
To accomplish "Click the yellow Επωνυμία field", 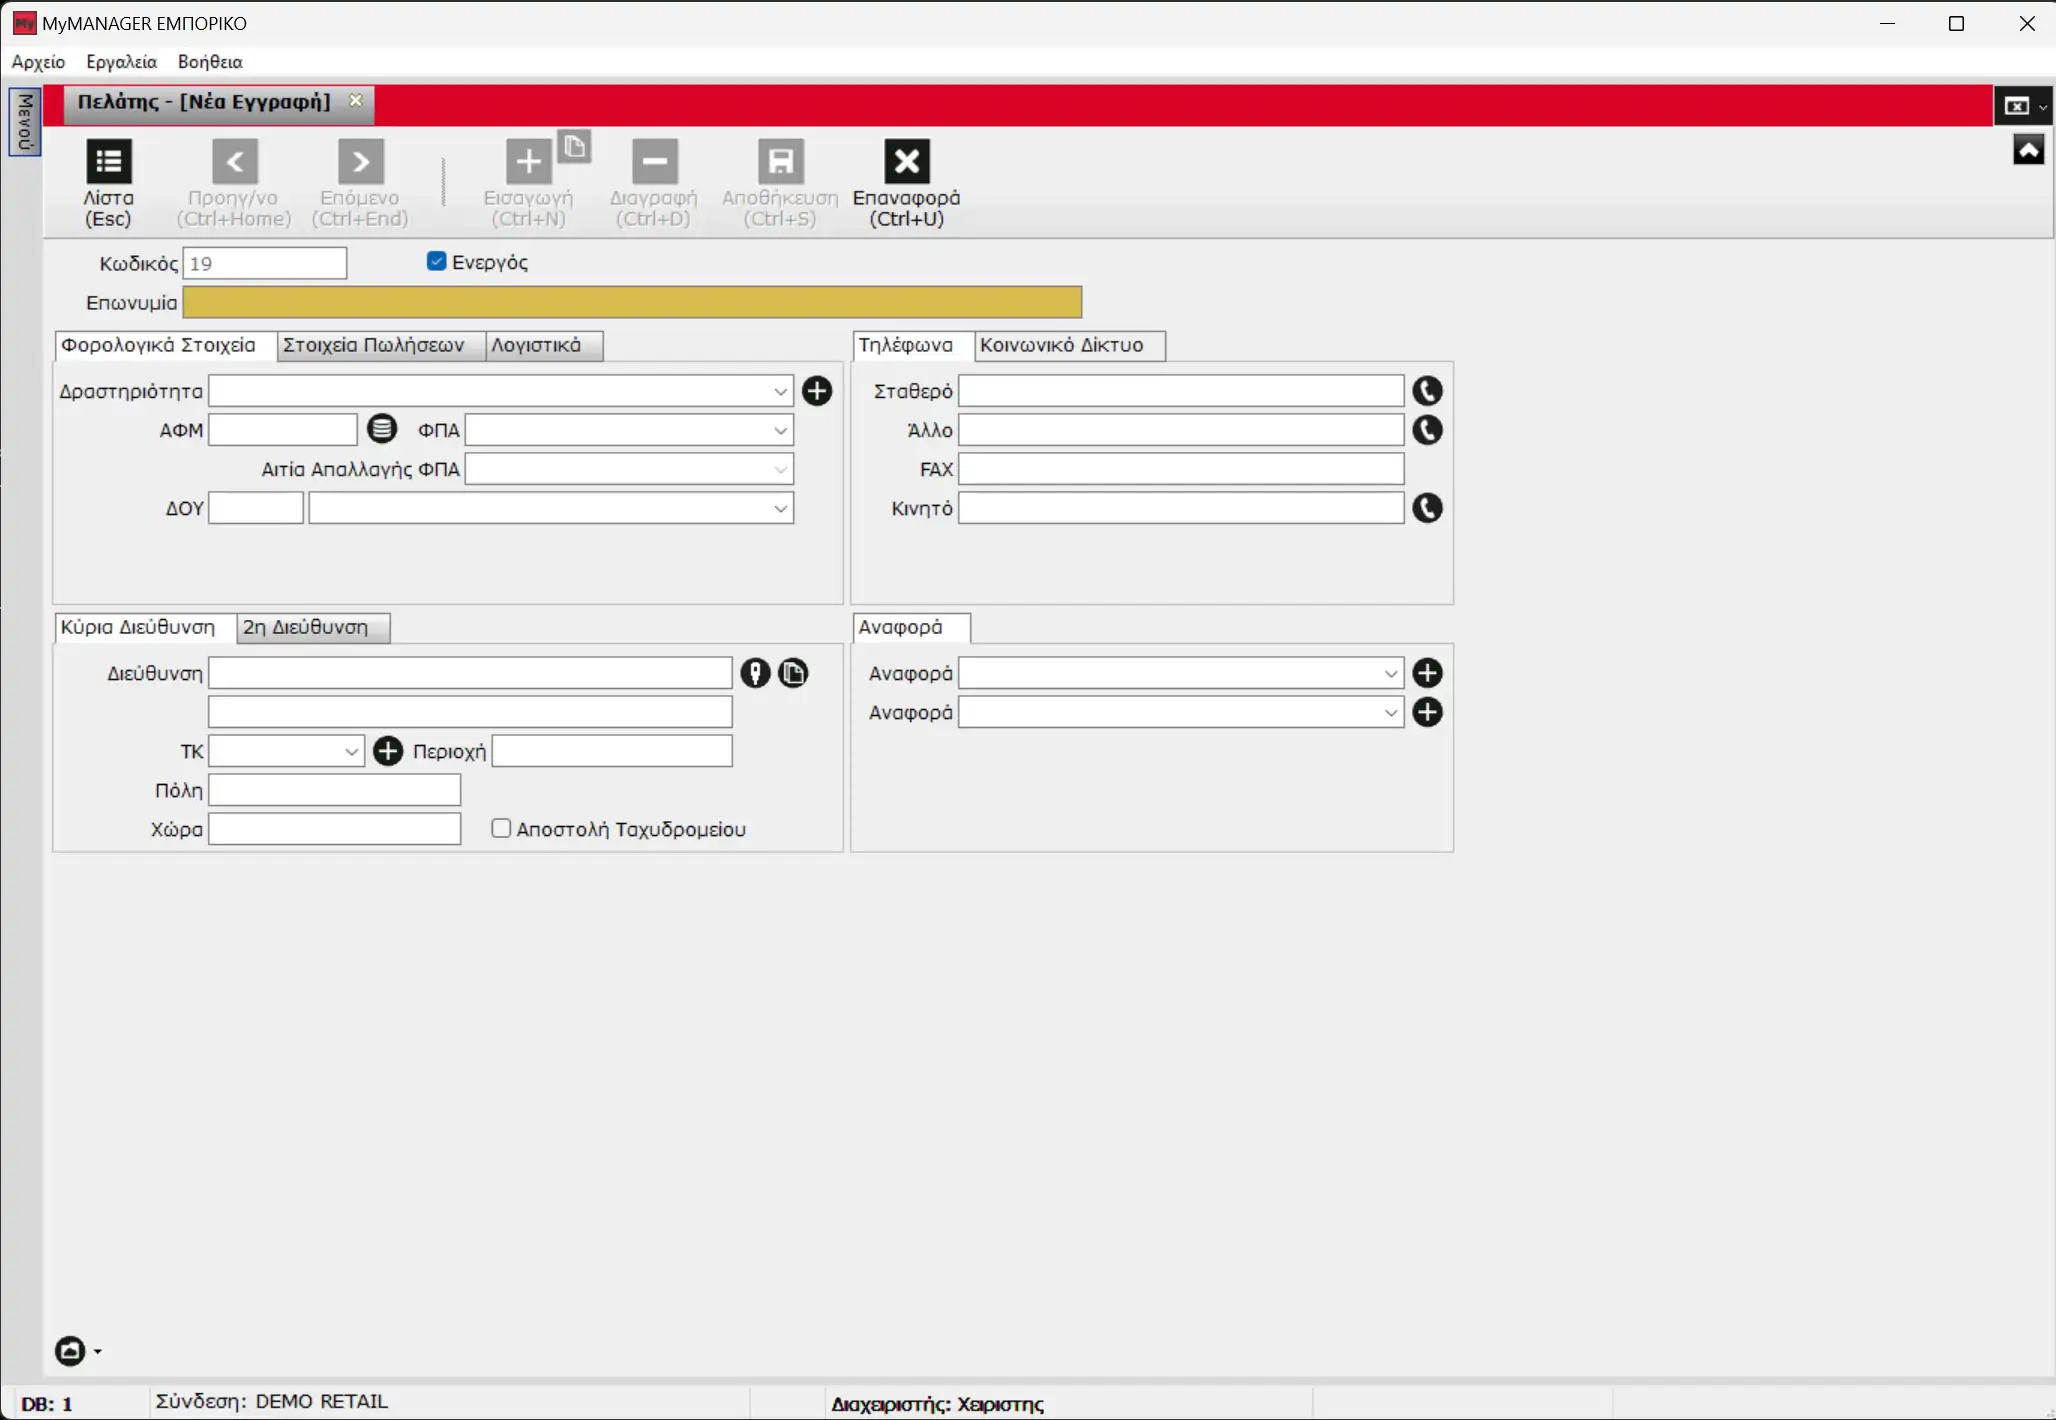I will (631, 302).
